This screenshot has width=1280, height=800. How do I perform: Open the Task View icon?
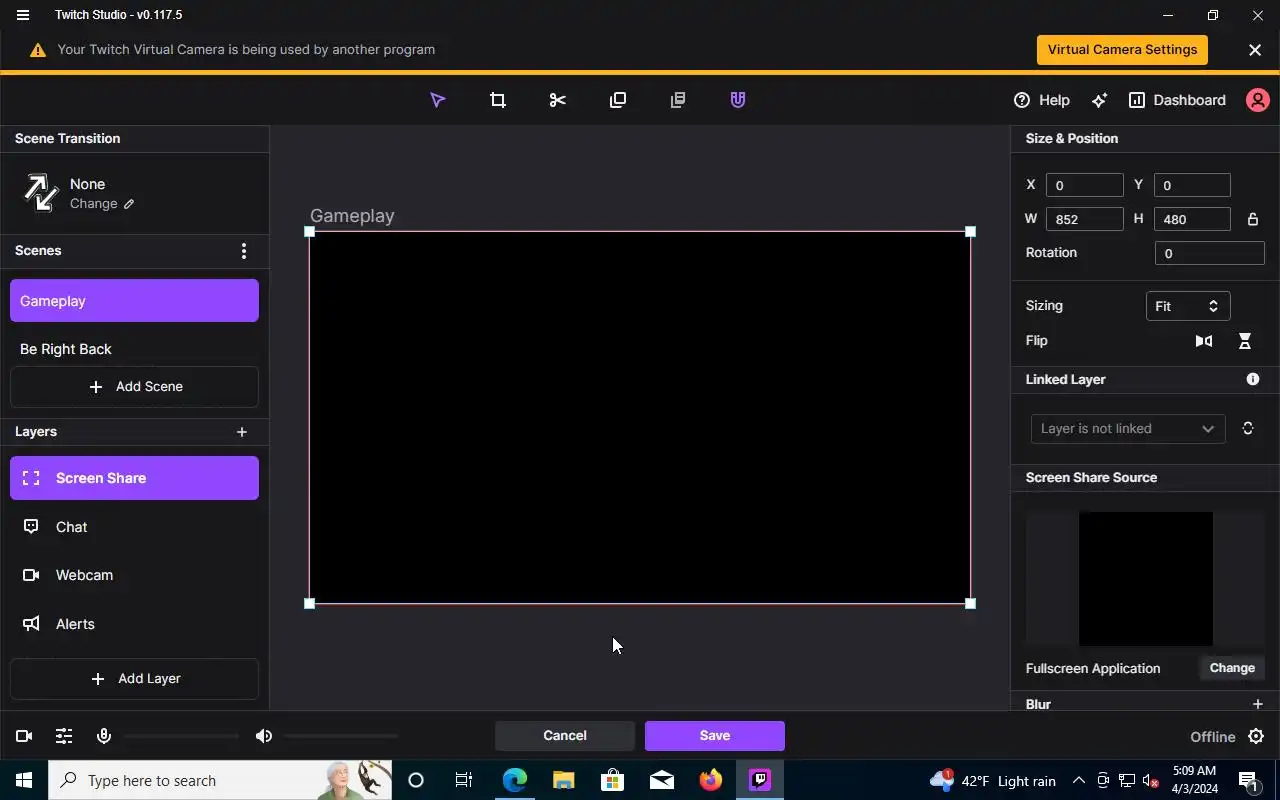(464, 780)
